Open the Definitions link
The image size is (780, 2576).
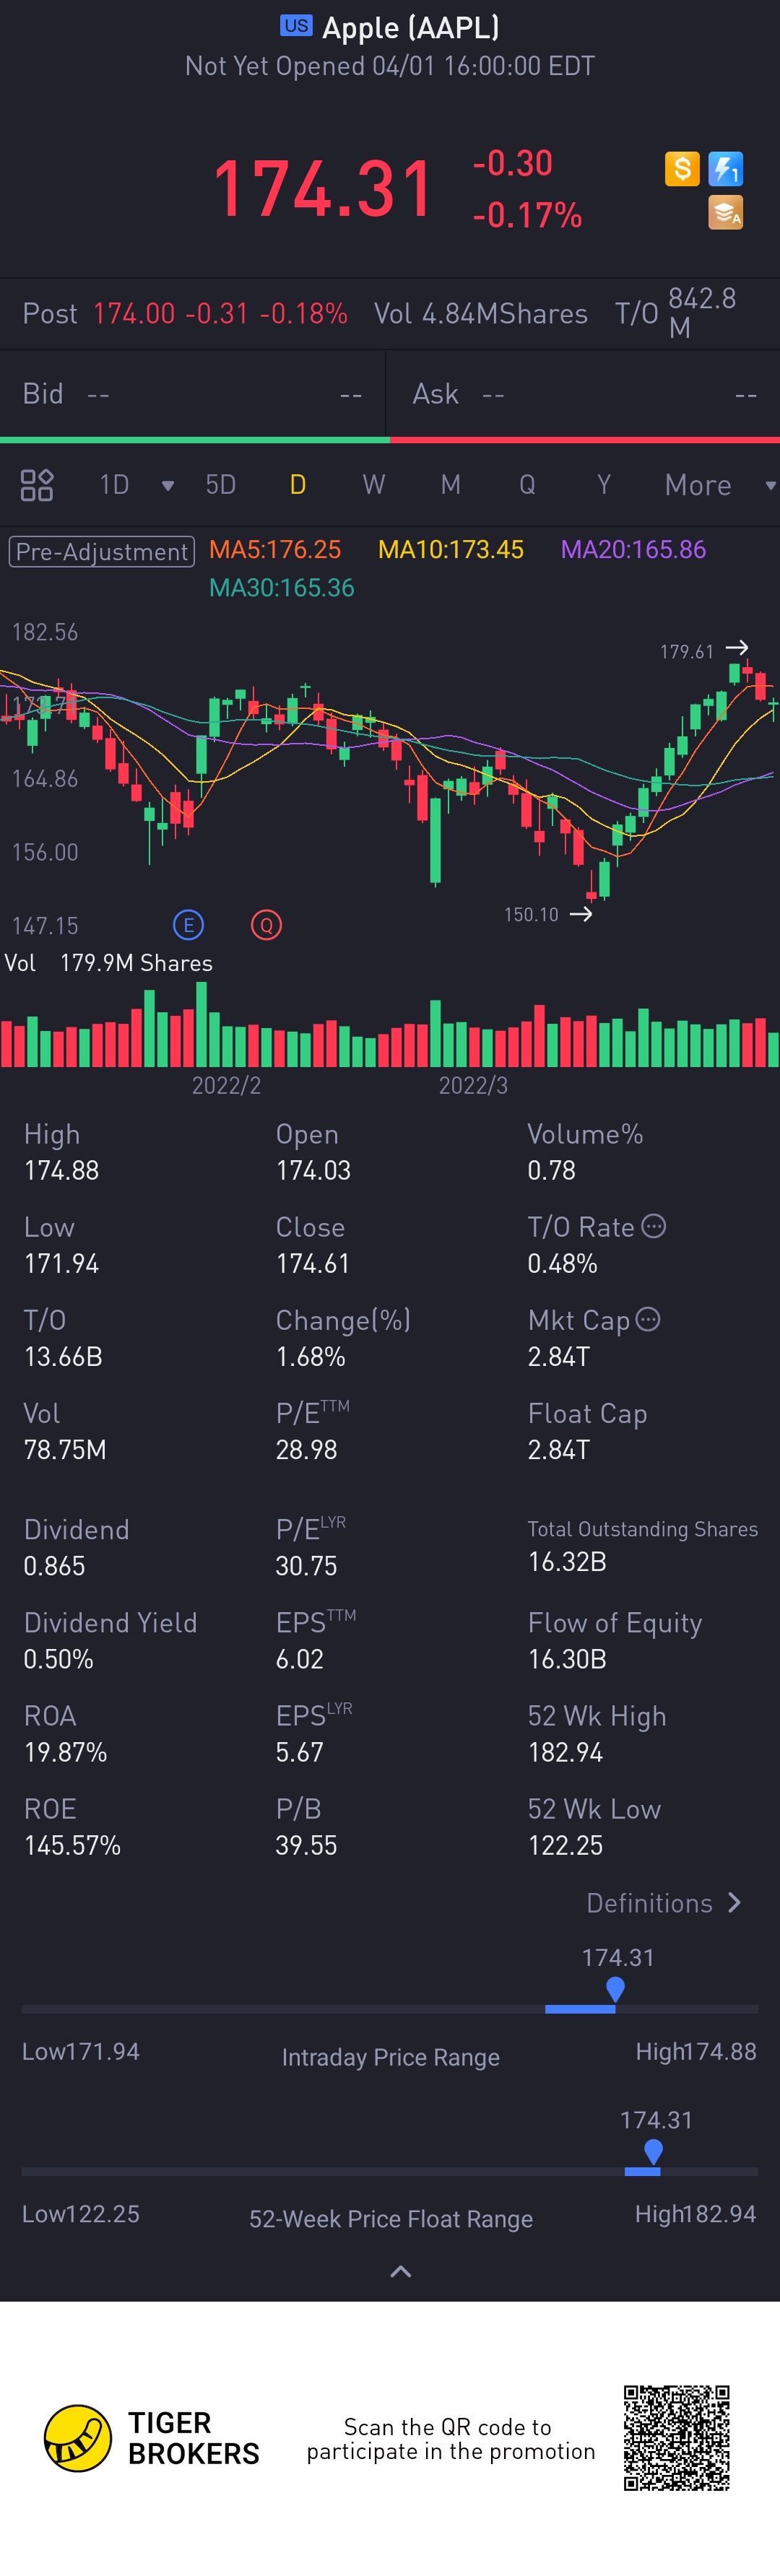663,1903
